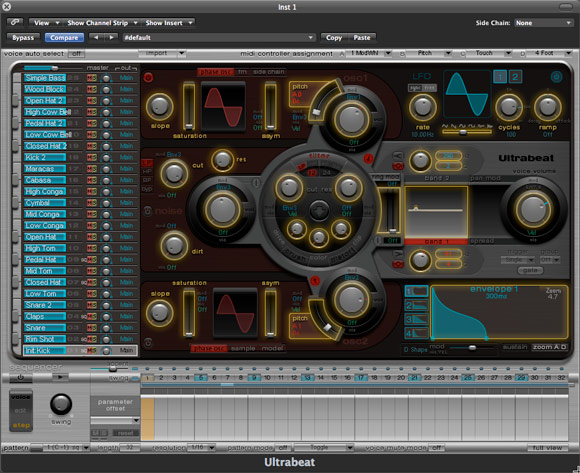Enable step 5 in sequencer row

tap(201, 378)
